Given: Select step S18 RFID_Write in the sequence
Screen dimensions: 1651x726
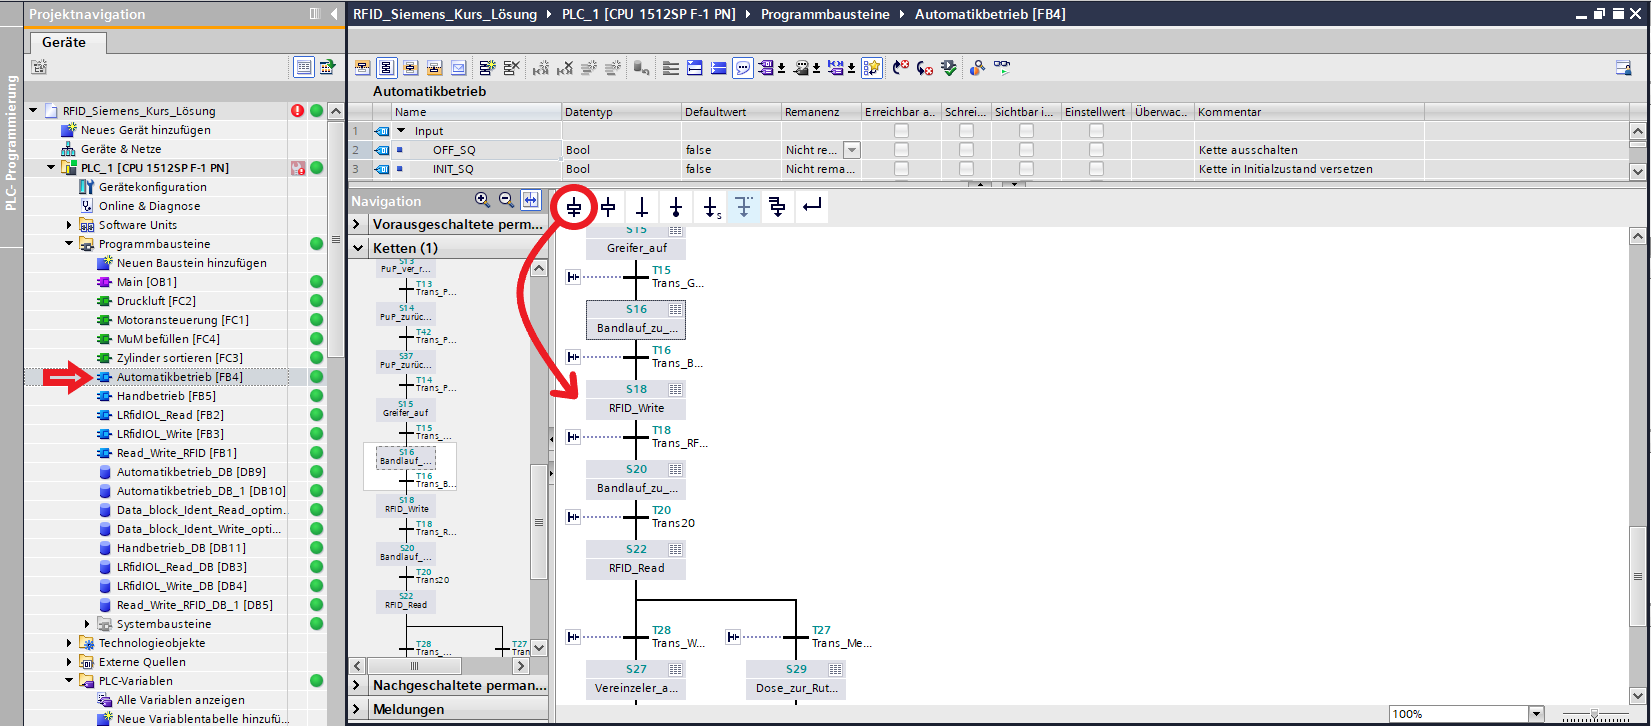Looking at the screenshot, I should [636, 399].
